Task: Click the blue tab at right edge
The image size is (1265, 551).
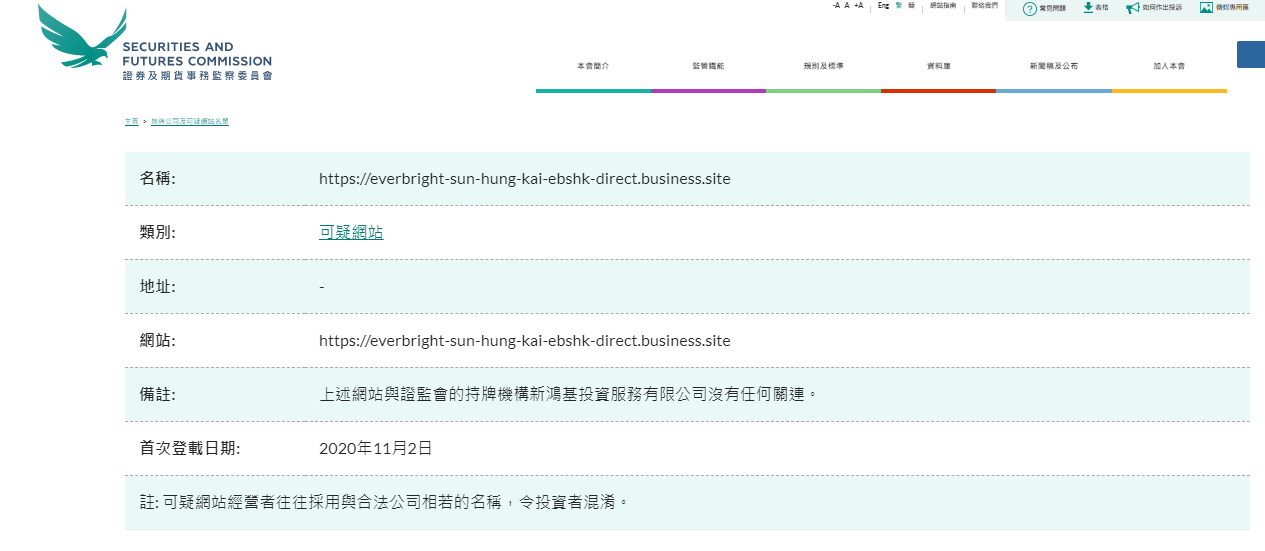Action: pos(1251,55)
